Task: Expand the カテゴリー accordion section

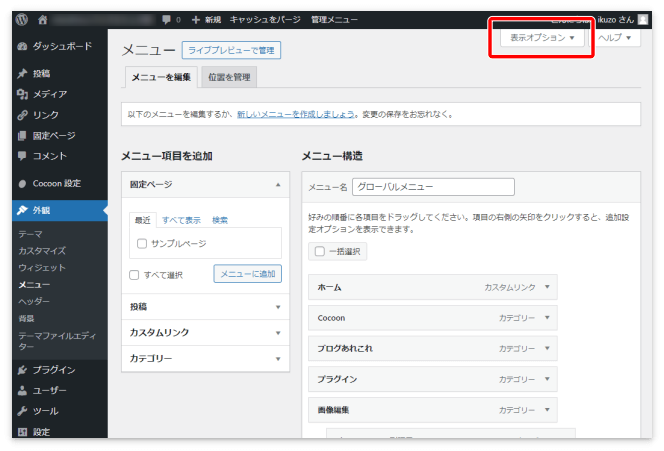Action: coord(205,358)
